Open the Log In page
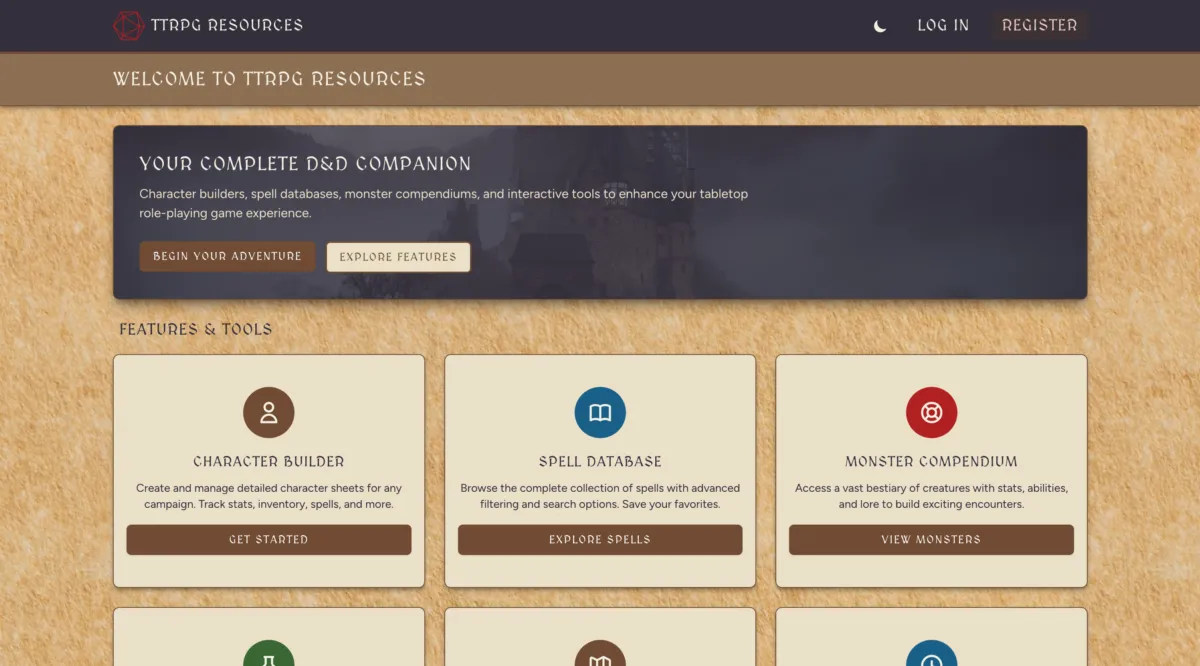 click(943, 26)
